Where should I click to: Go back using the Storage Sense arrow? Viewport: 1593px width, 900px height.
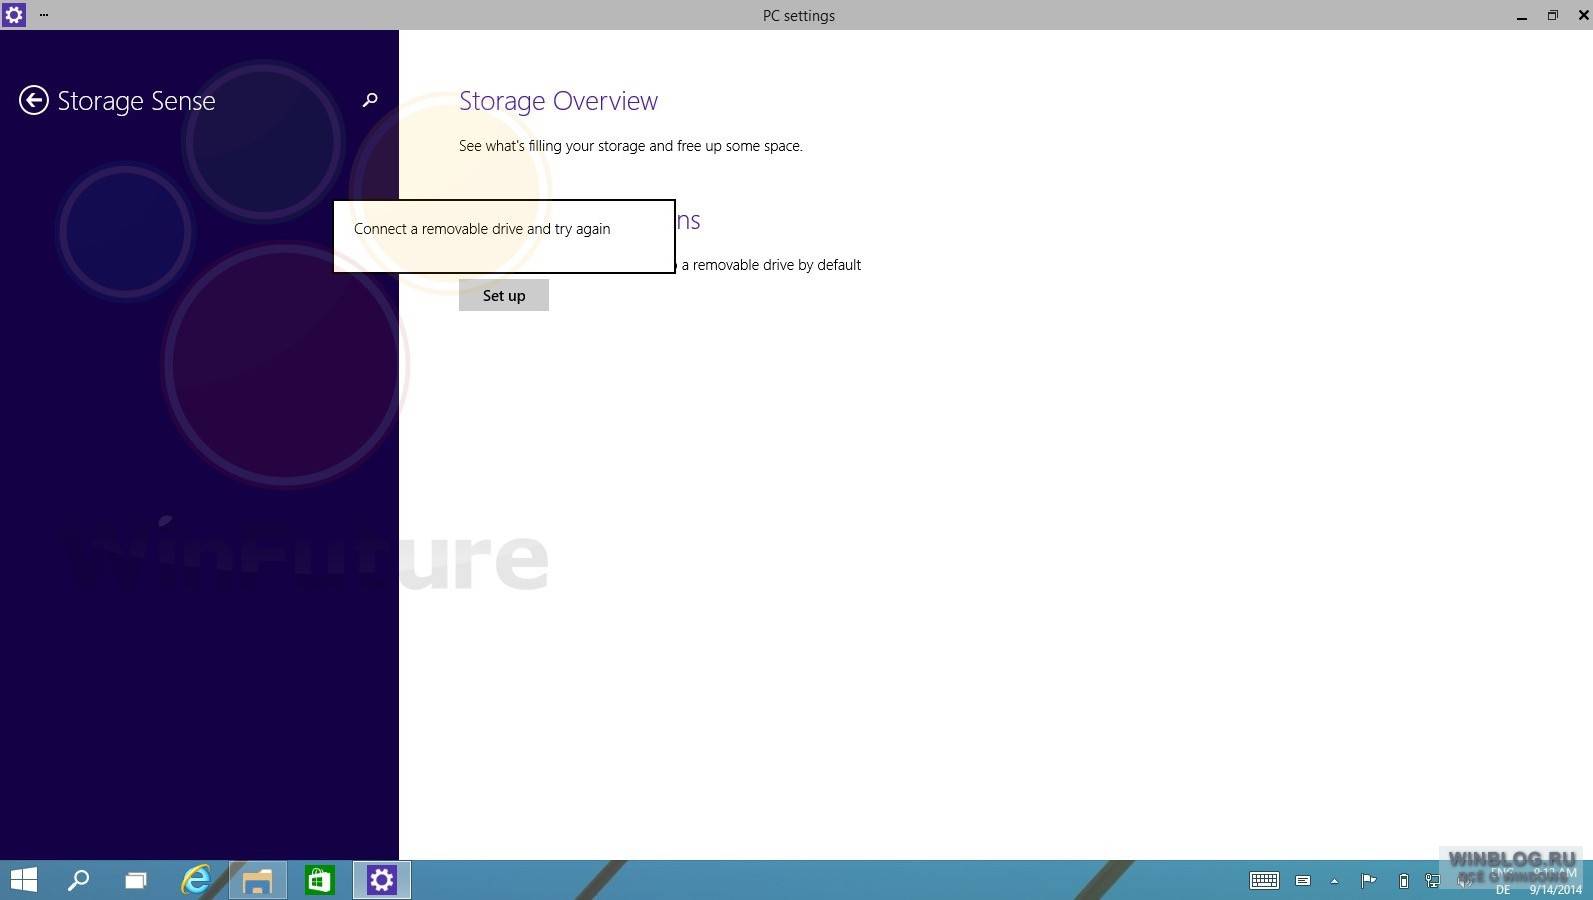pyautogui.click(x=34, y=100)
